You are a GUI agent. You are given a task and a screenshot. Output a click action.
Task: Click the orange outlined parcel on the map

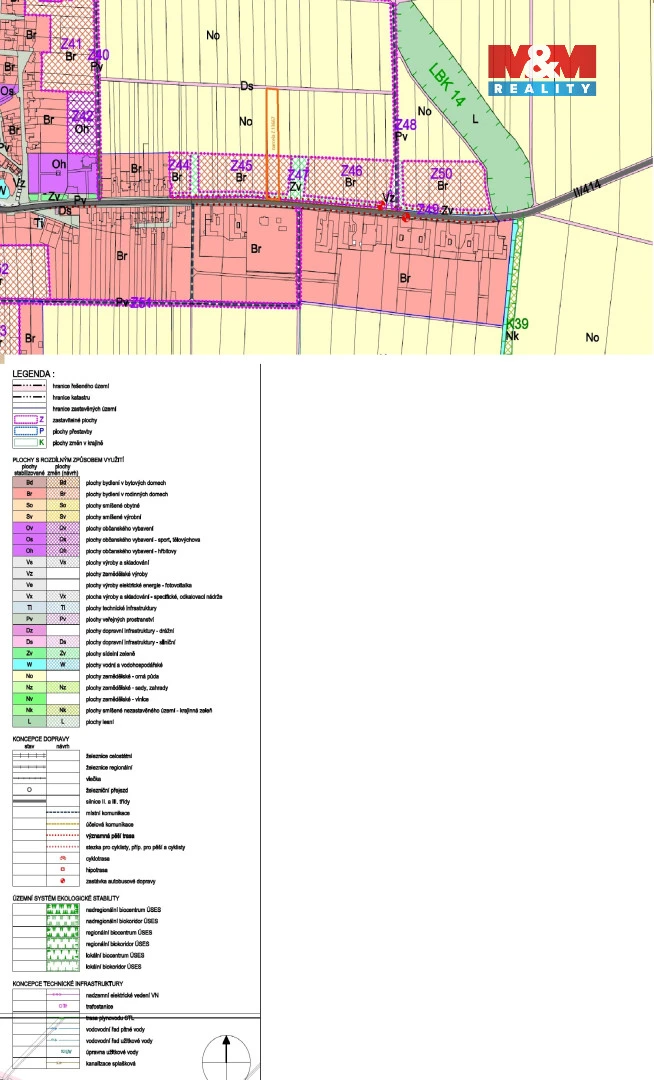point(271,144)
